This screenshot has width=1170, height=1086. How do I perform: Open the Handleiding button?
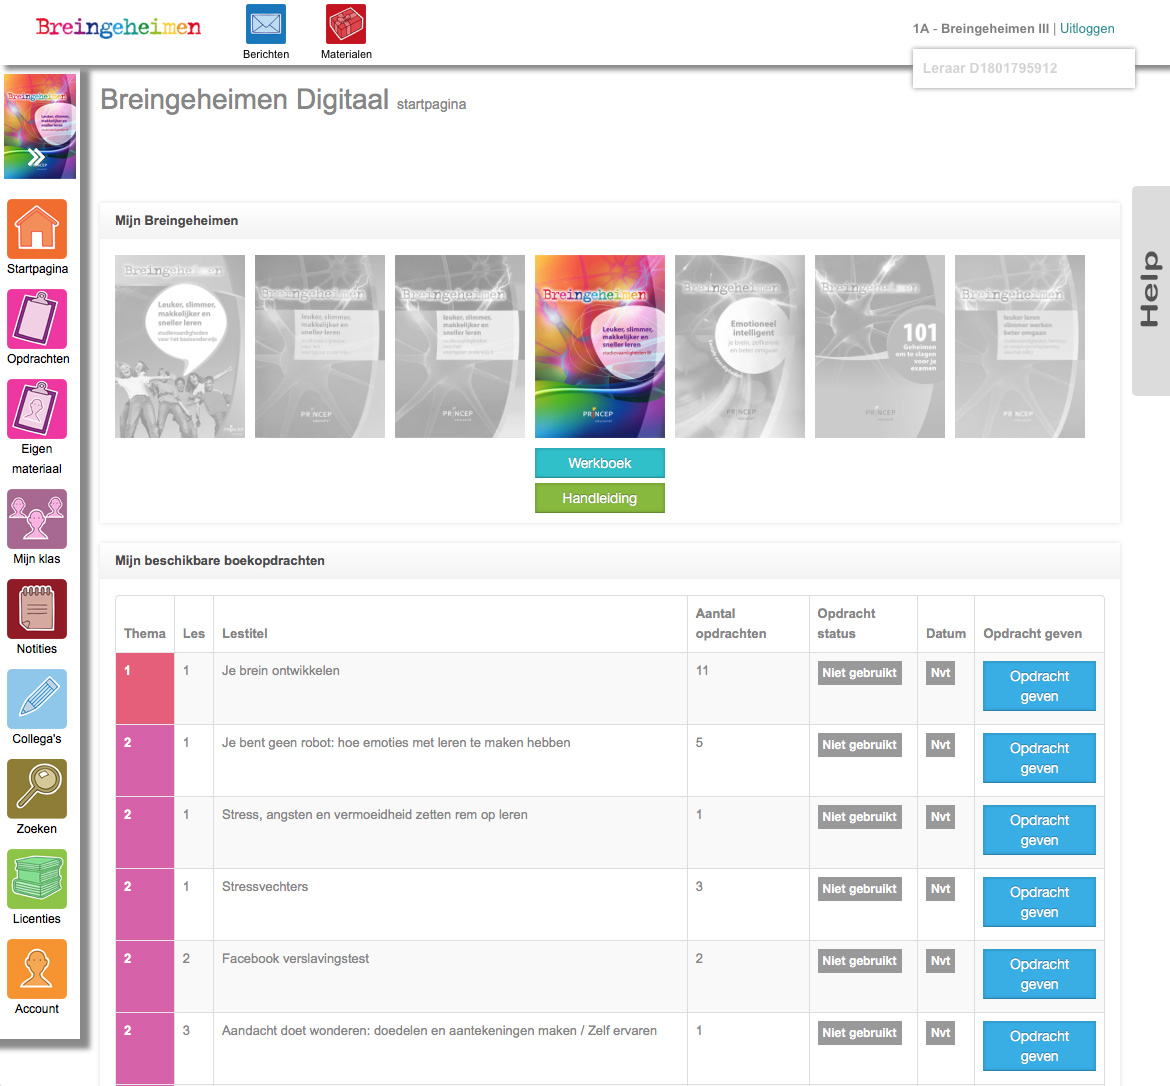click(x=600, y=498)
